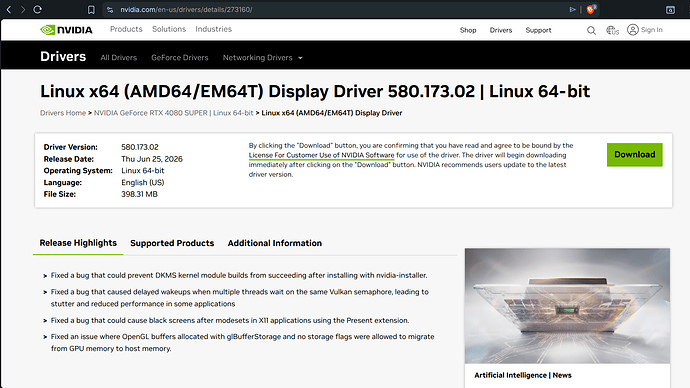This screenshot has height=388, width=690.
Task: Go back with the browser back arrow
Action: [9, 9]
